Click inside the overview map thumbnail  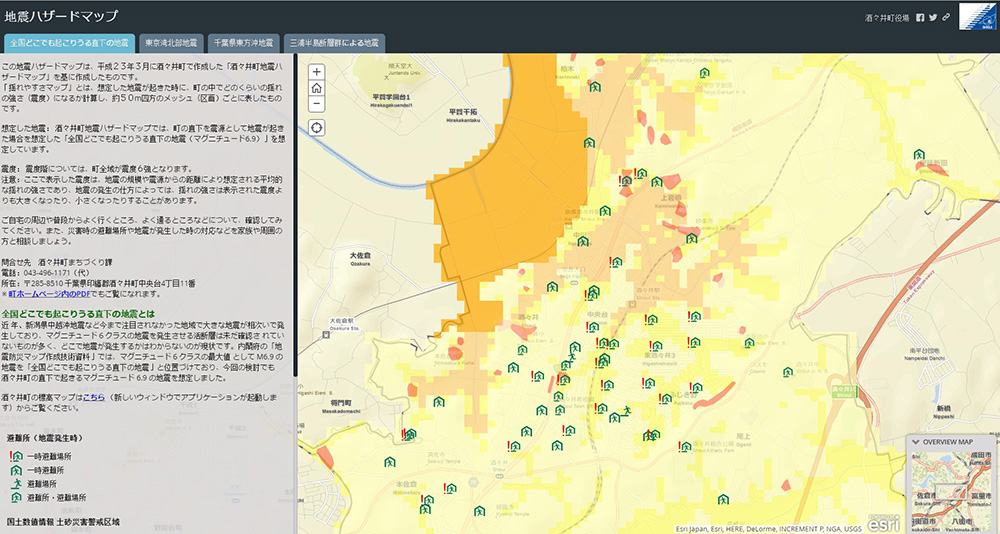(953, 490)
